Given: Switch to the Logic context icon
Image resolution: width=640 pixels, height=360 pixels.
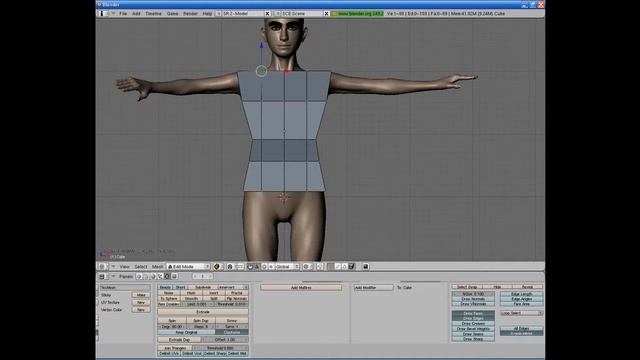Looking at the screenshot, I should pos(138,276).
